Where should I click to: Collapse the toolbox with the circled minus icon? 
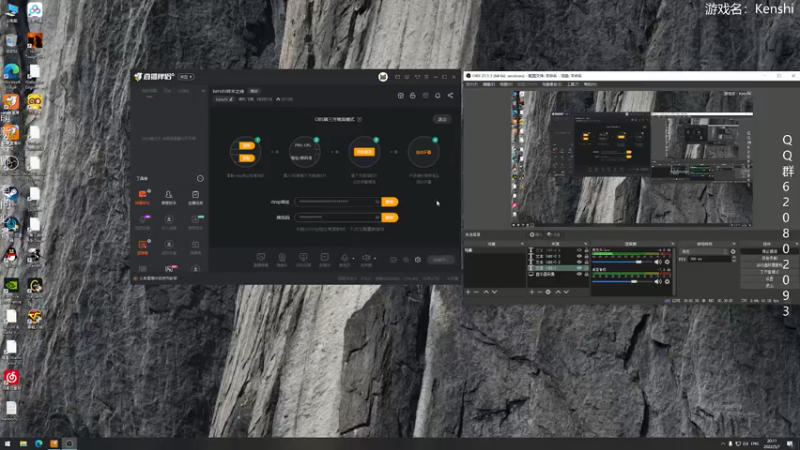200,179
